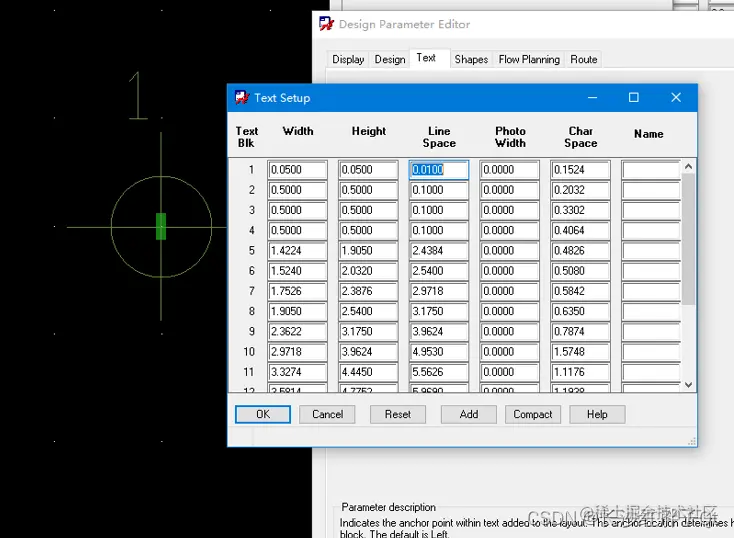
Task: Switch to the Design tab
Action: 389,59
